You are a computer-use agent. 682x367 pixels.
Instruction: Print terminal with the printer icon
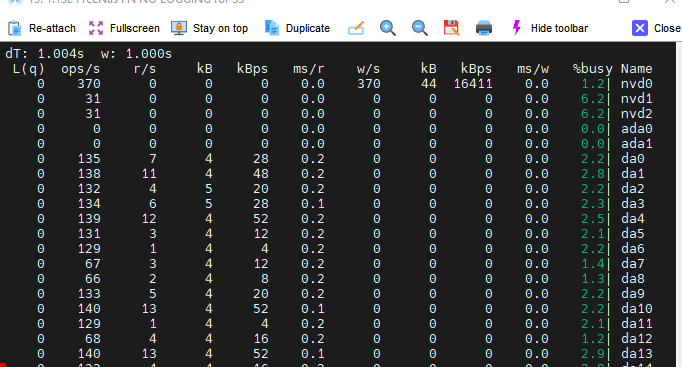click(484, 28)
